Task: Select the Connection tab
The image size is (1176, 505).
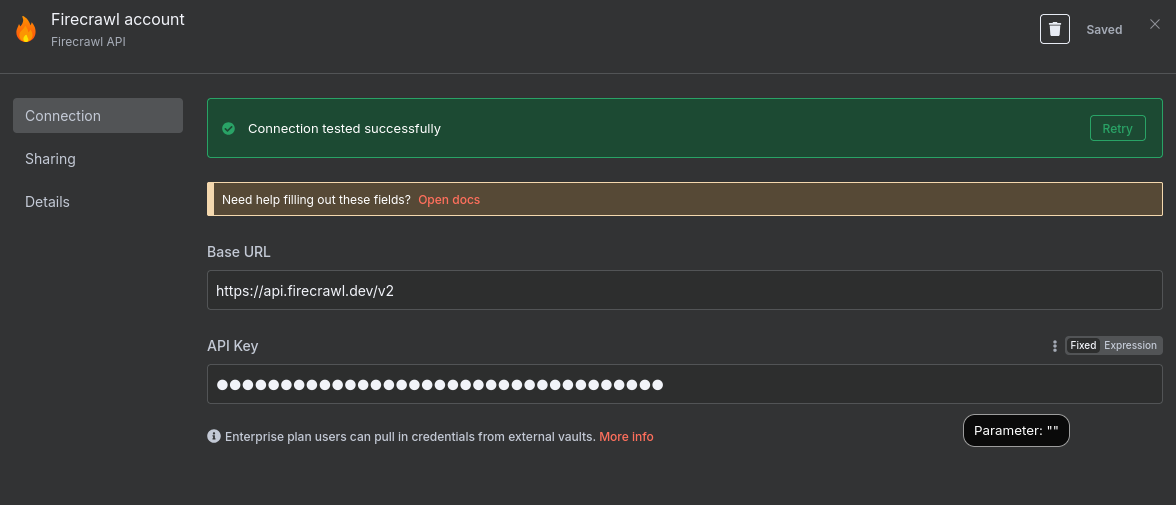Action: click(x=98, y=116)
